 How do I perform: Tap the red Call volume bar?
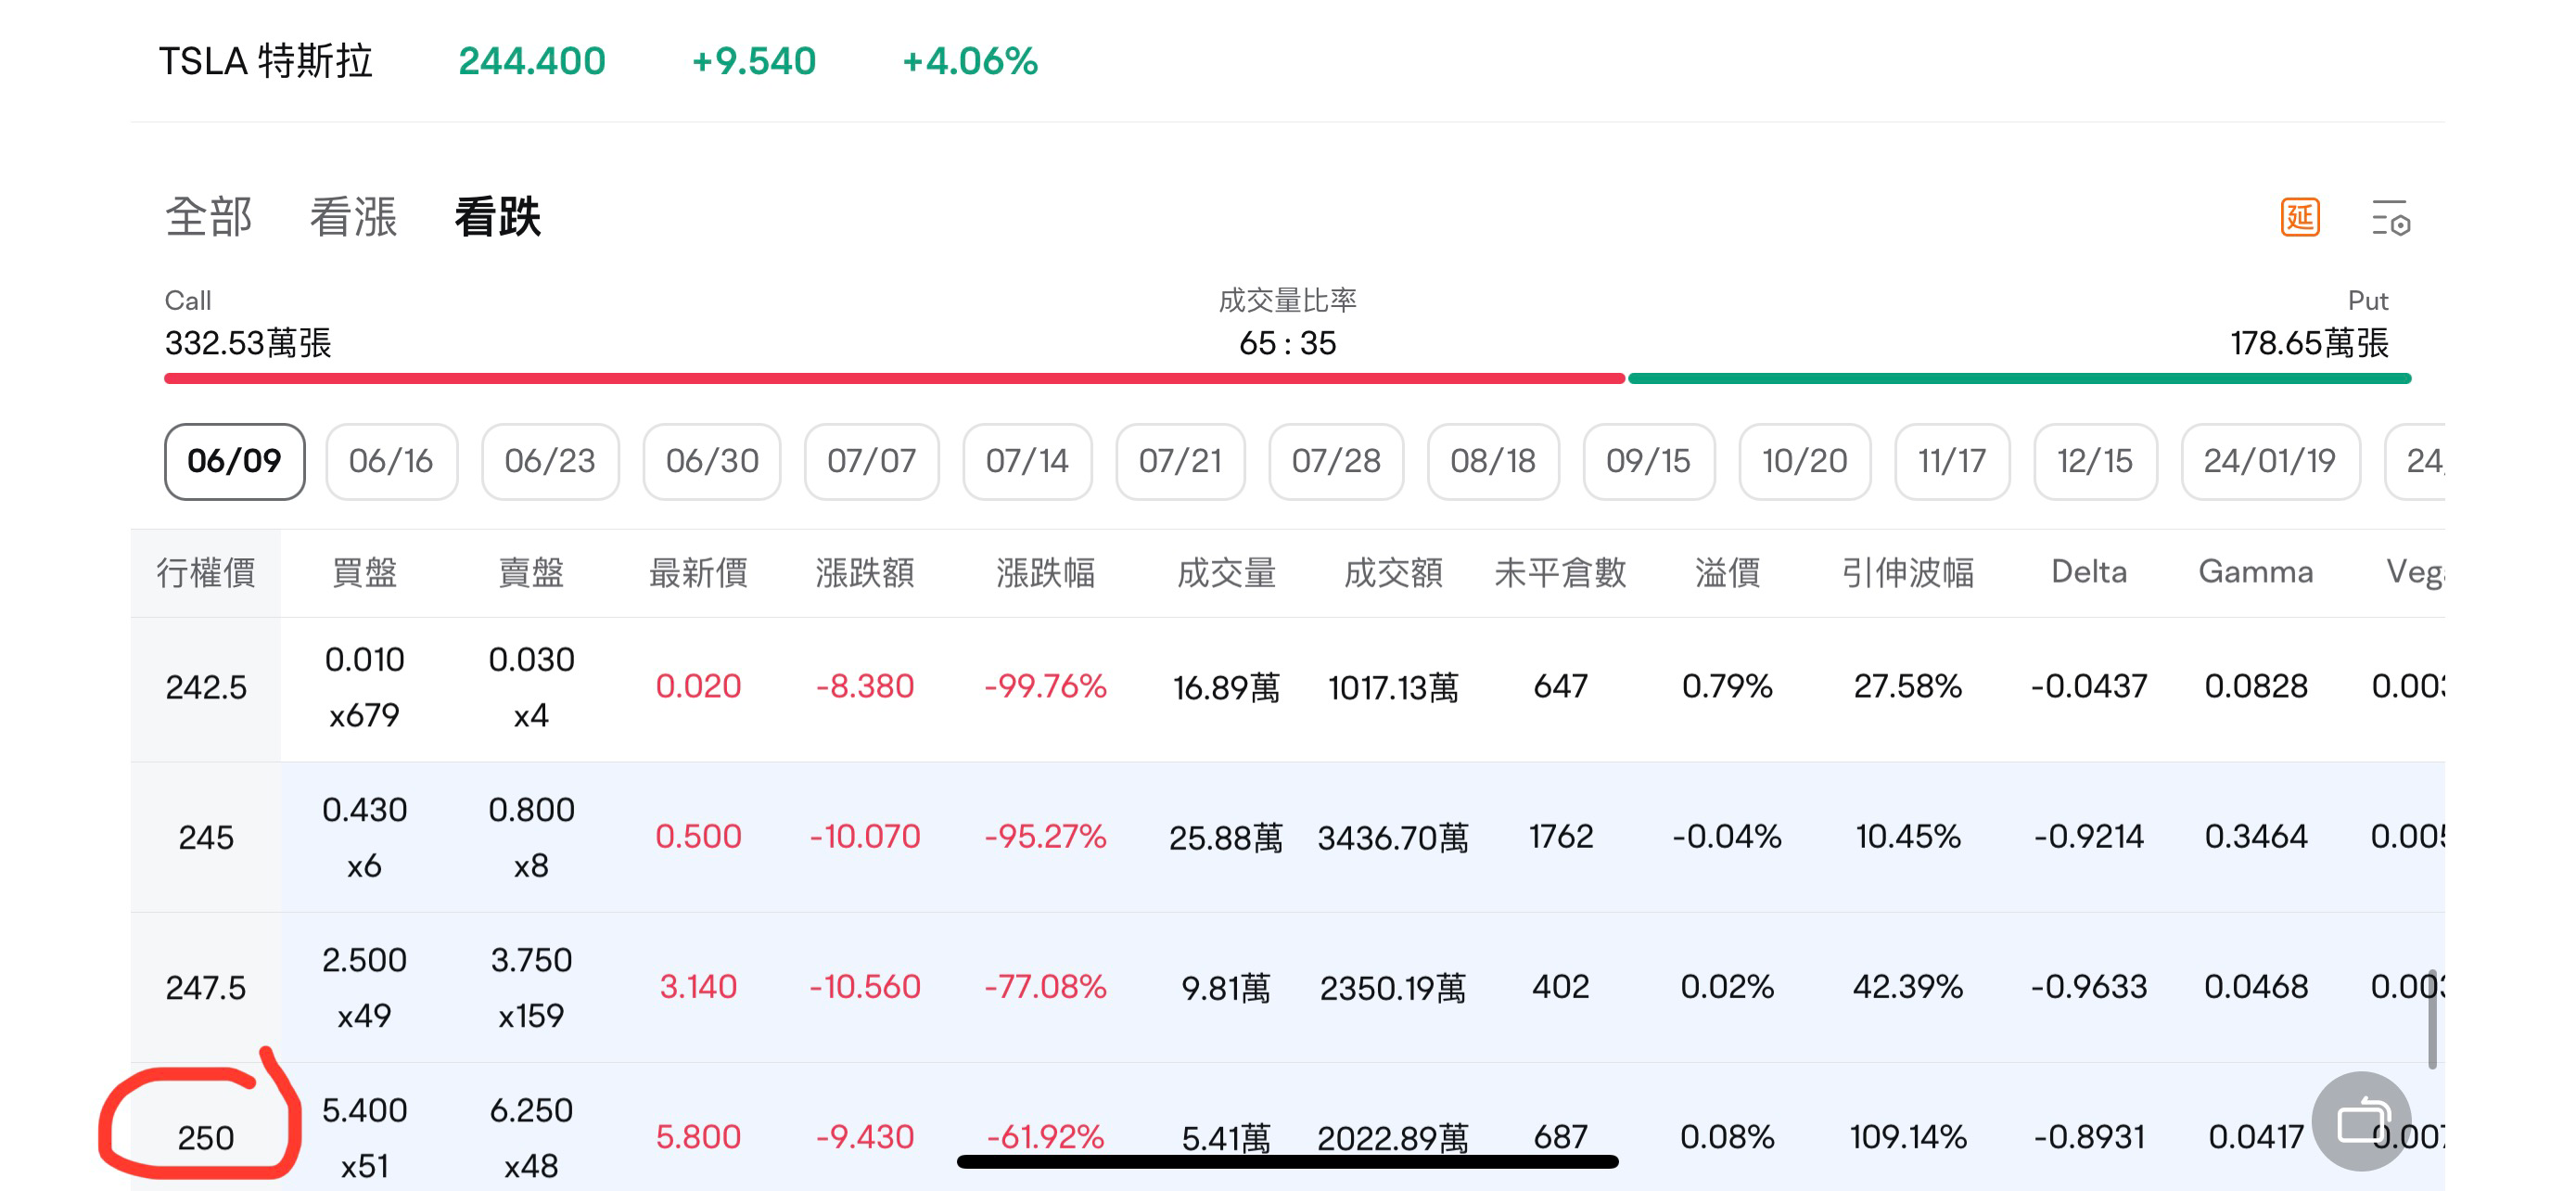pos(894,379)
